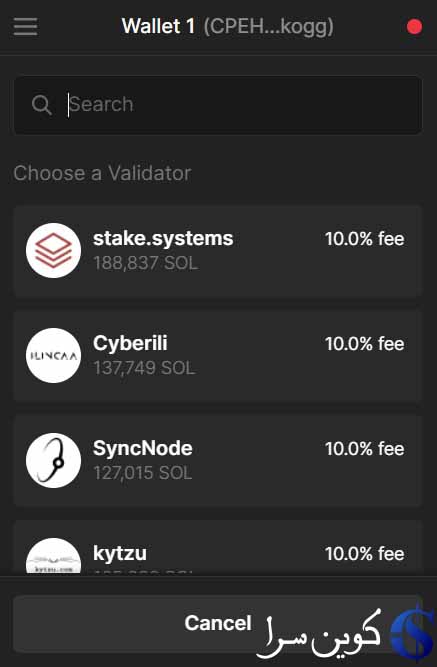This screenshot has width=437, height=667.
Task: Select the Cyberili validator name
Action: coord(130,343)
